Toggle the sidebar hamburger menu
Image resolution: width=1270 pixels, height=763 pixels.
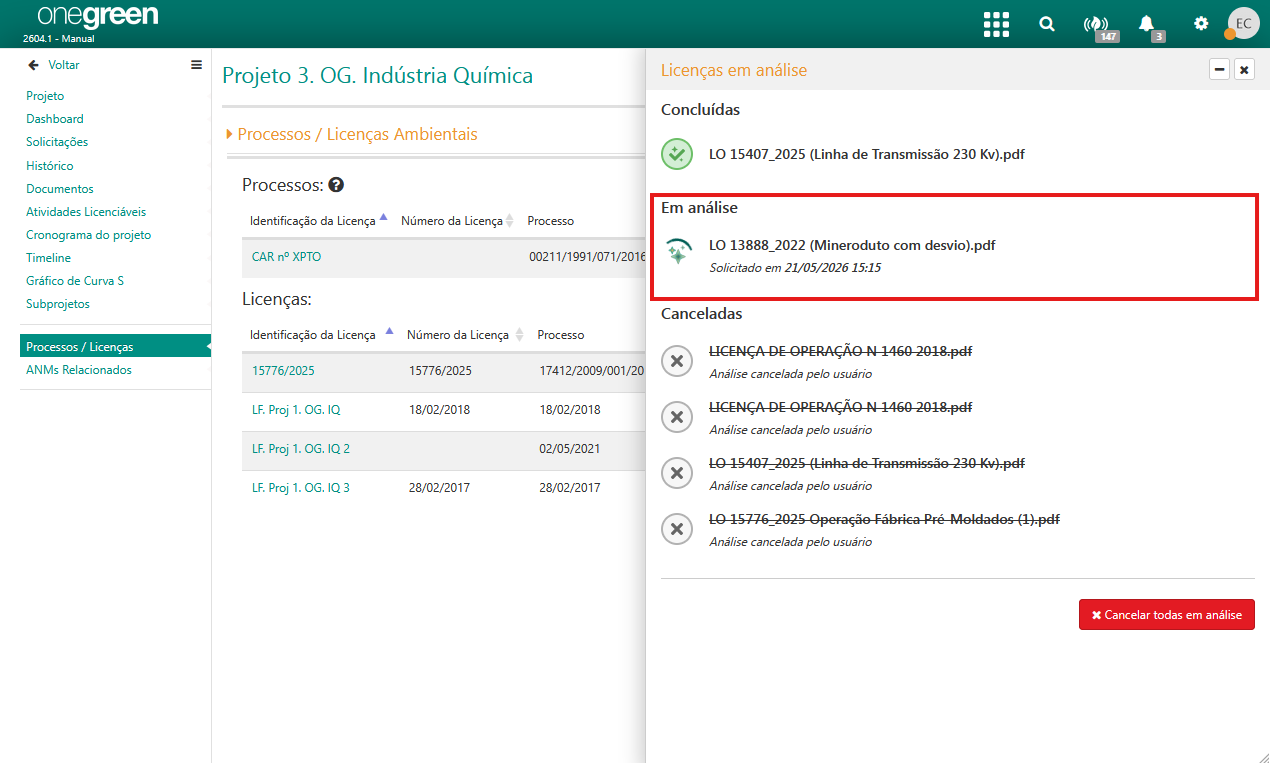click(x=196, y=65)
